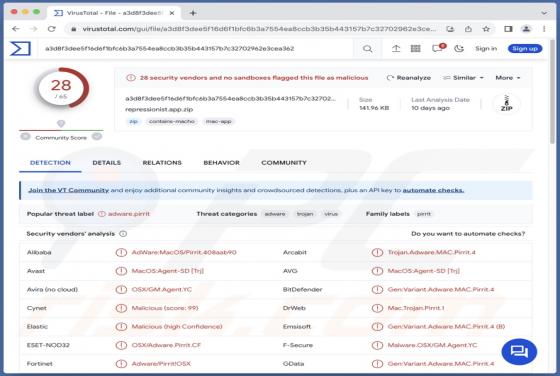Screen dimensions: 560x376
Task: Click the Do you want to automate checks text
Action: 468,234
